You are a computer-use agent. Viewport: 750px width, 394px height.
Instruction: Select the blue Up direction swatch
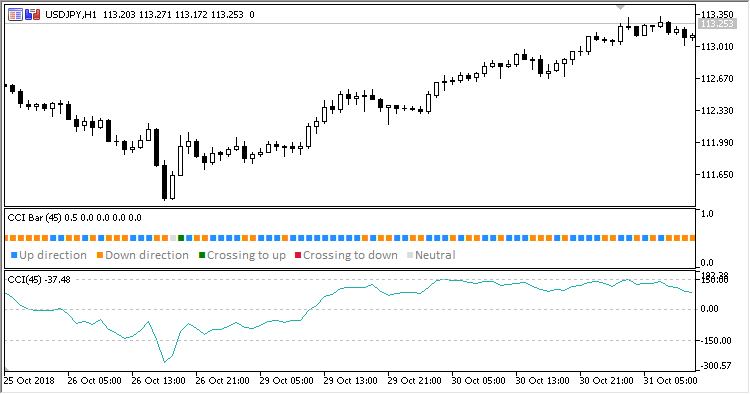14,255
